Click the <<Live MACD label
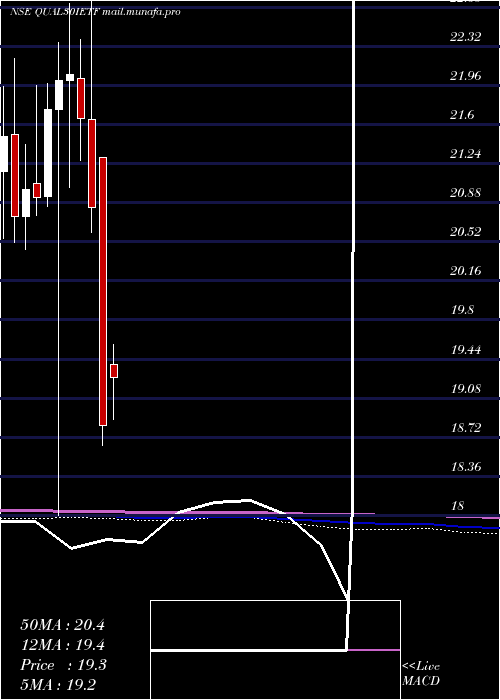 click(x=421, y=673)
